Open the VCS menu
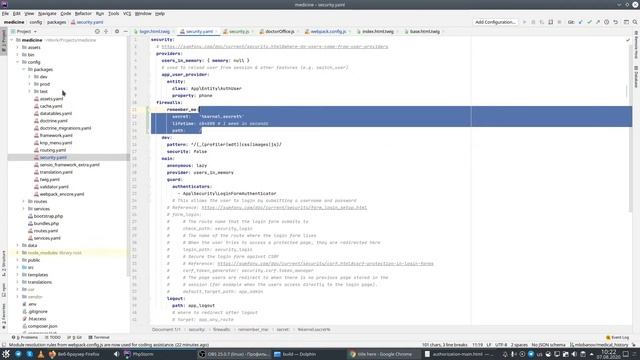Viewport: 640px width, 360px height. (x=127, y=13)
